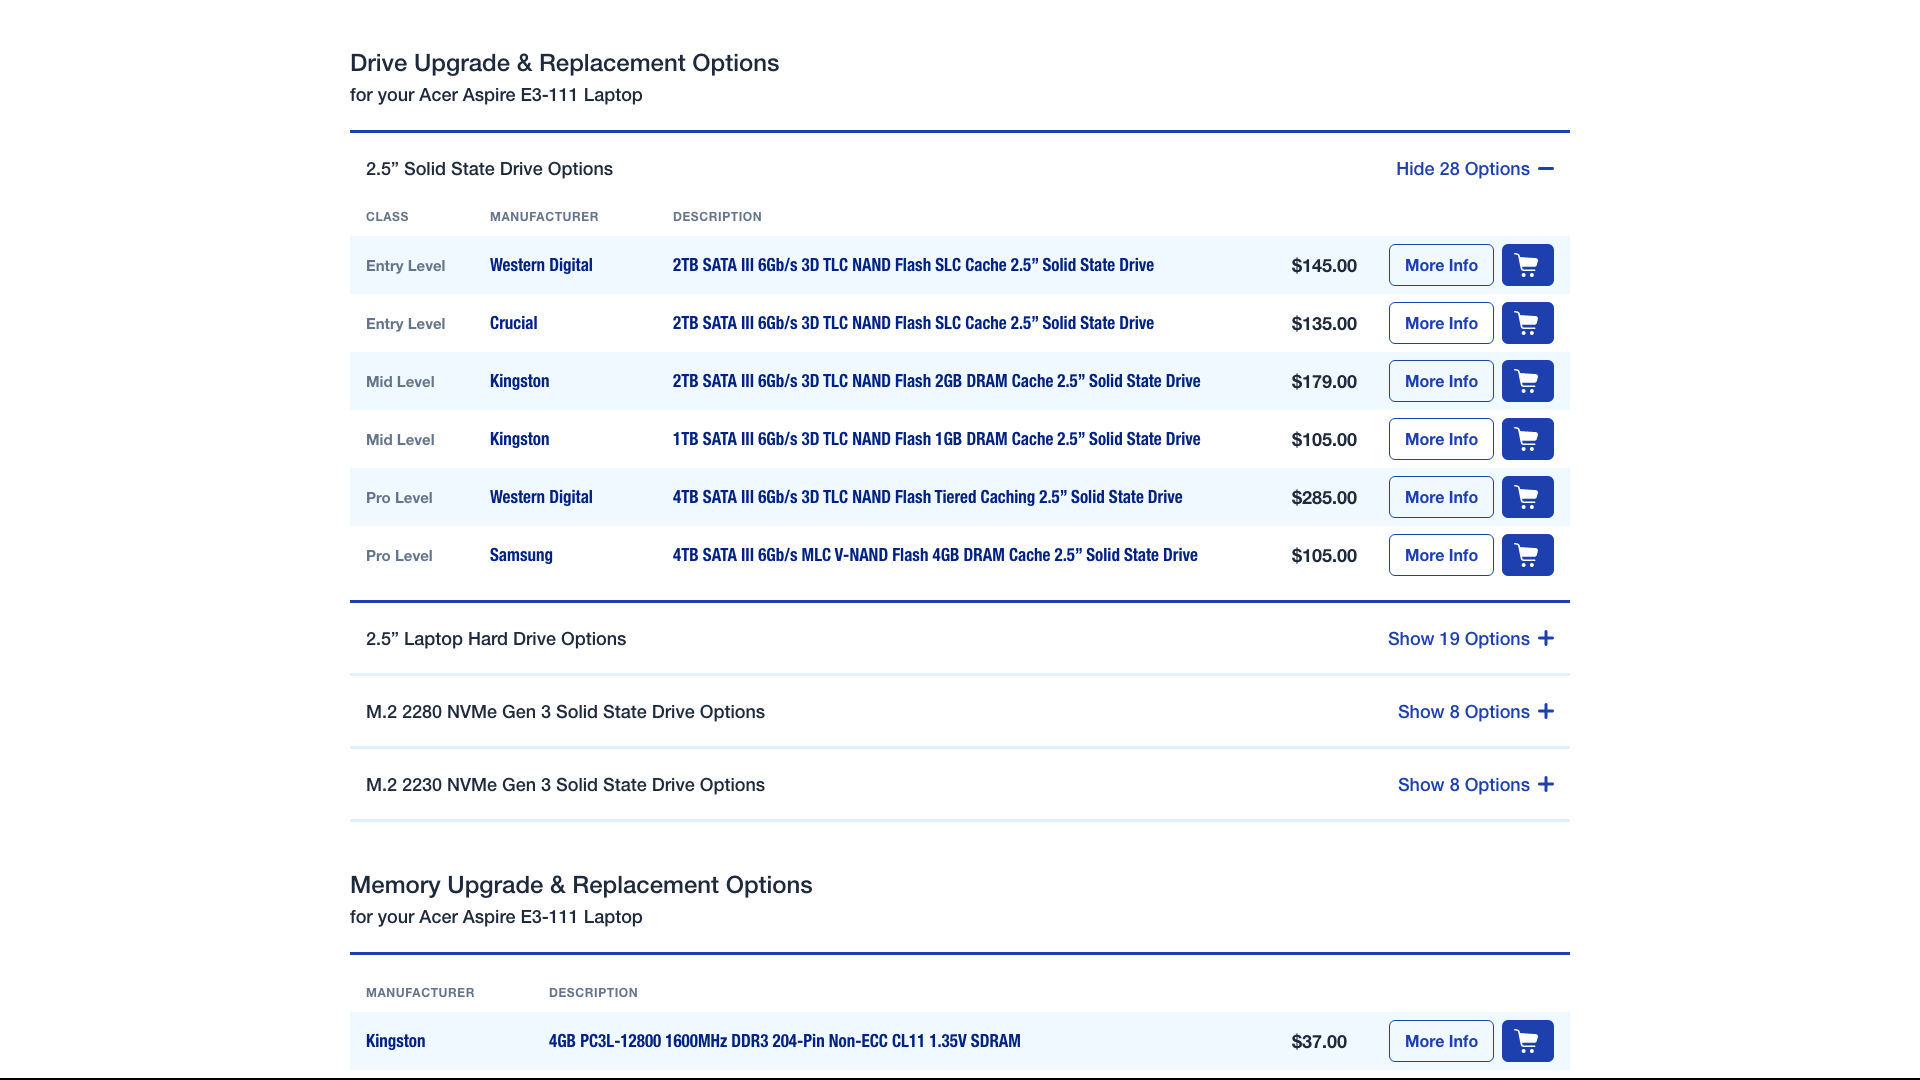The height and width of the screenshot is (1080, 1920).
Task: Open More Info for Western Digital 2TB drive
Action: 1441,265
